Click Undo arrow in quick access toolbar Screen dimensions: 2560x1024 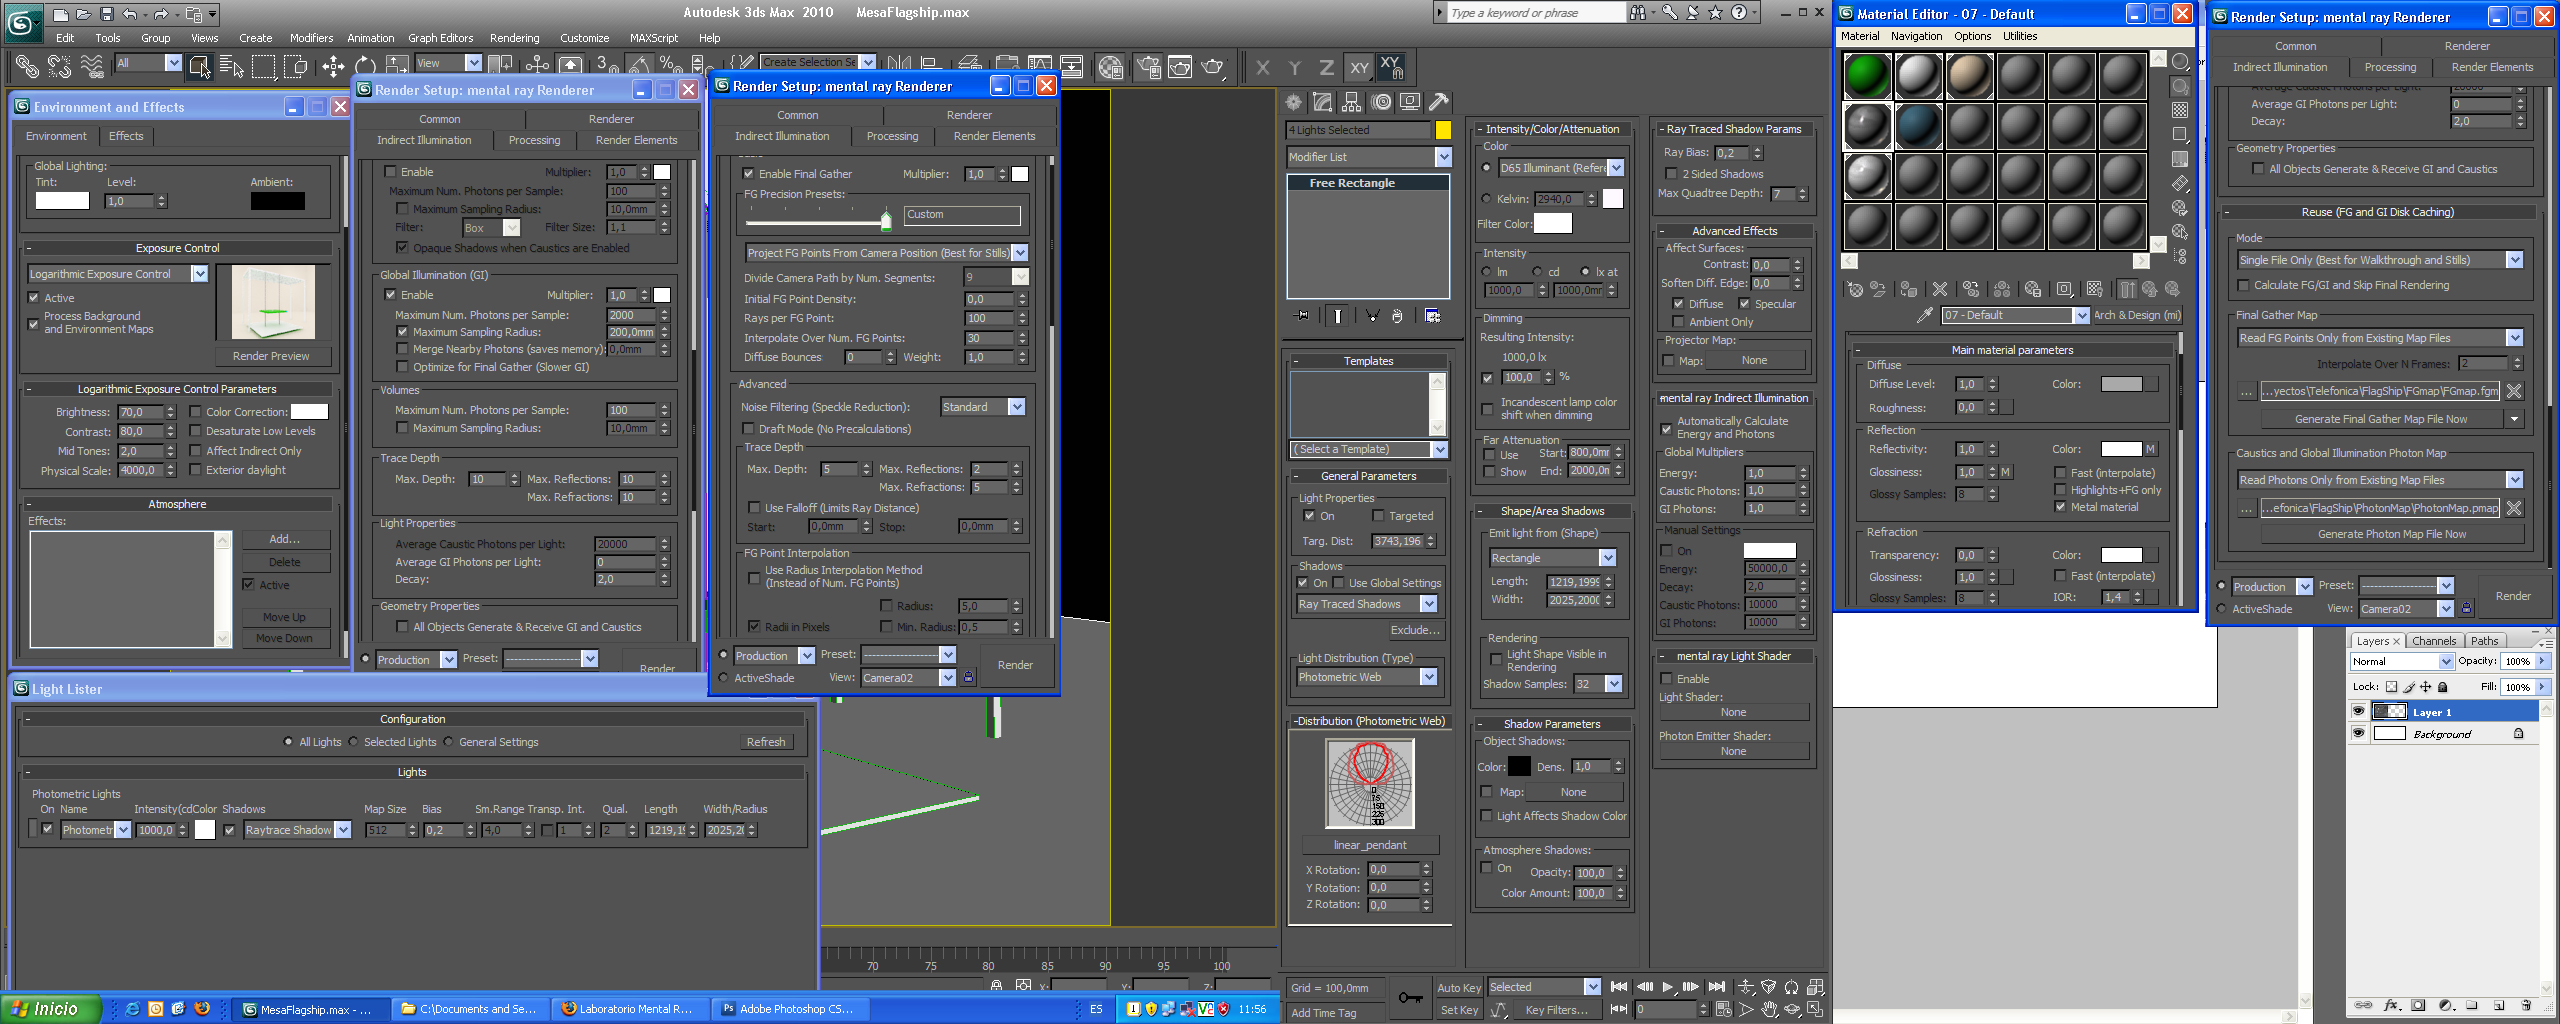pyautogui.click(x=131, y=14)
